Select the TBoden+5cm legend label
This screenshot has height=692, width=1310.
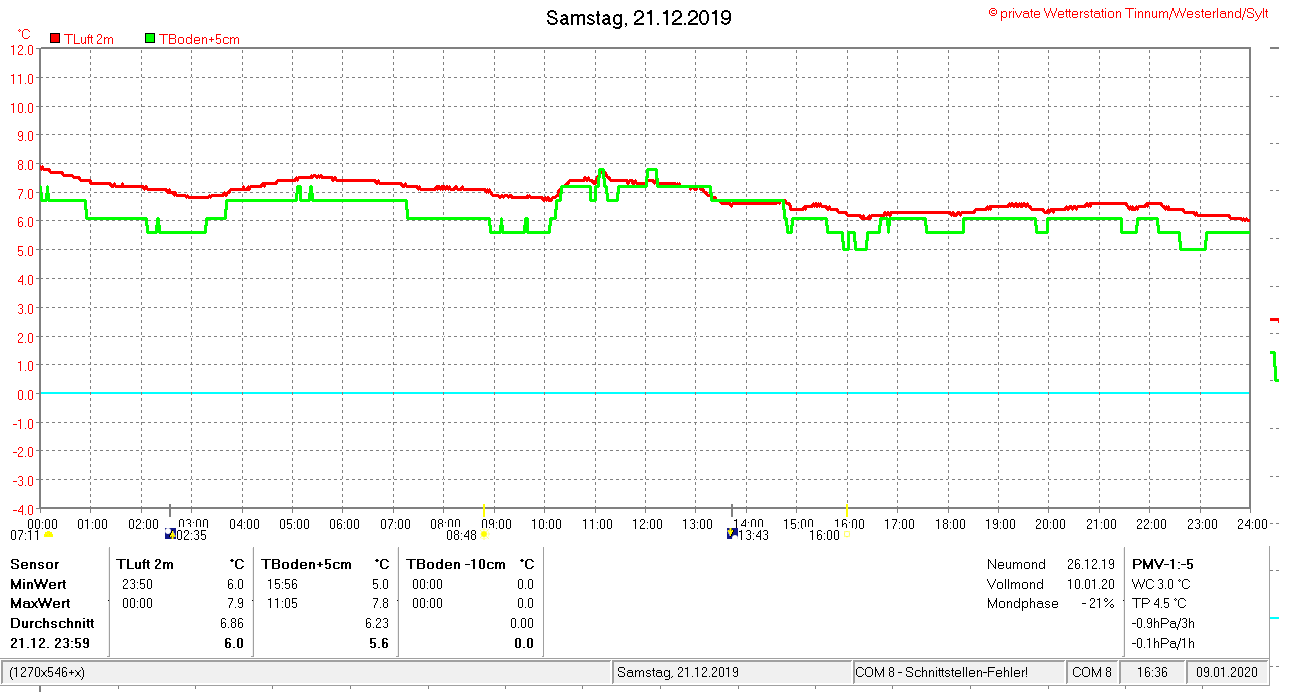tap(199, 39)
